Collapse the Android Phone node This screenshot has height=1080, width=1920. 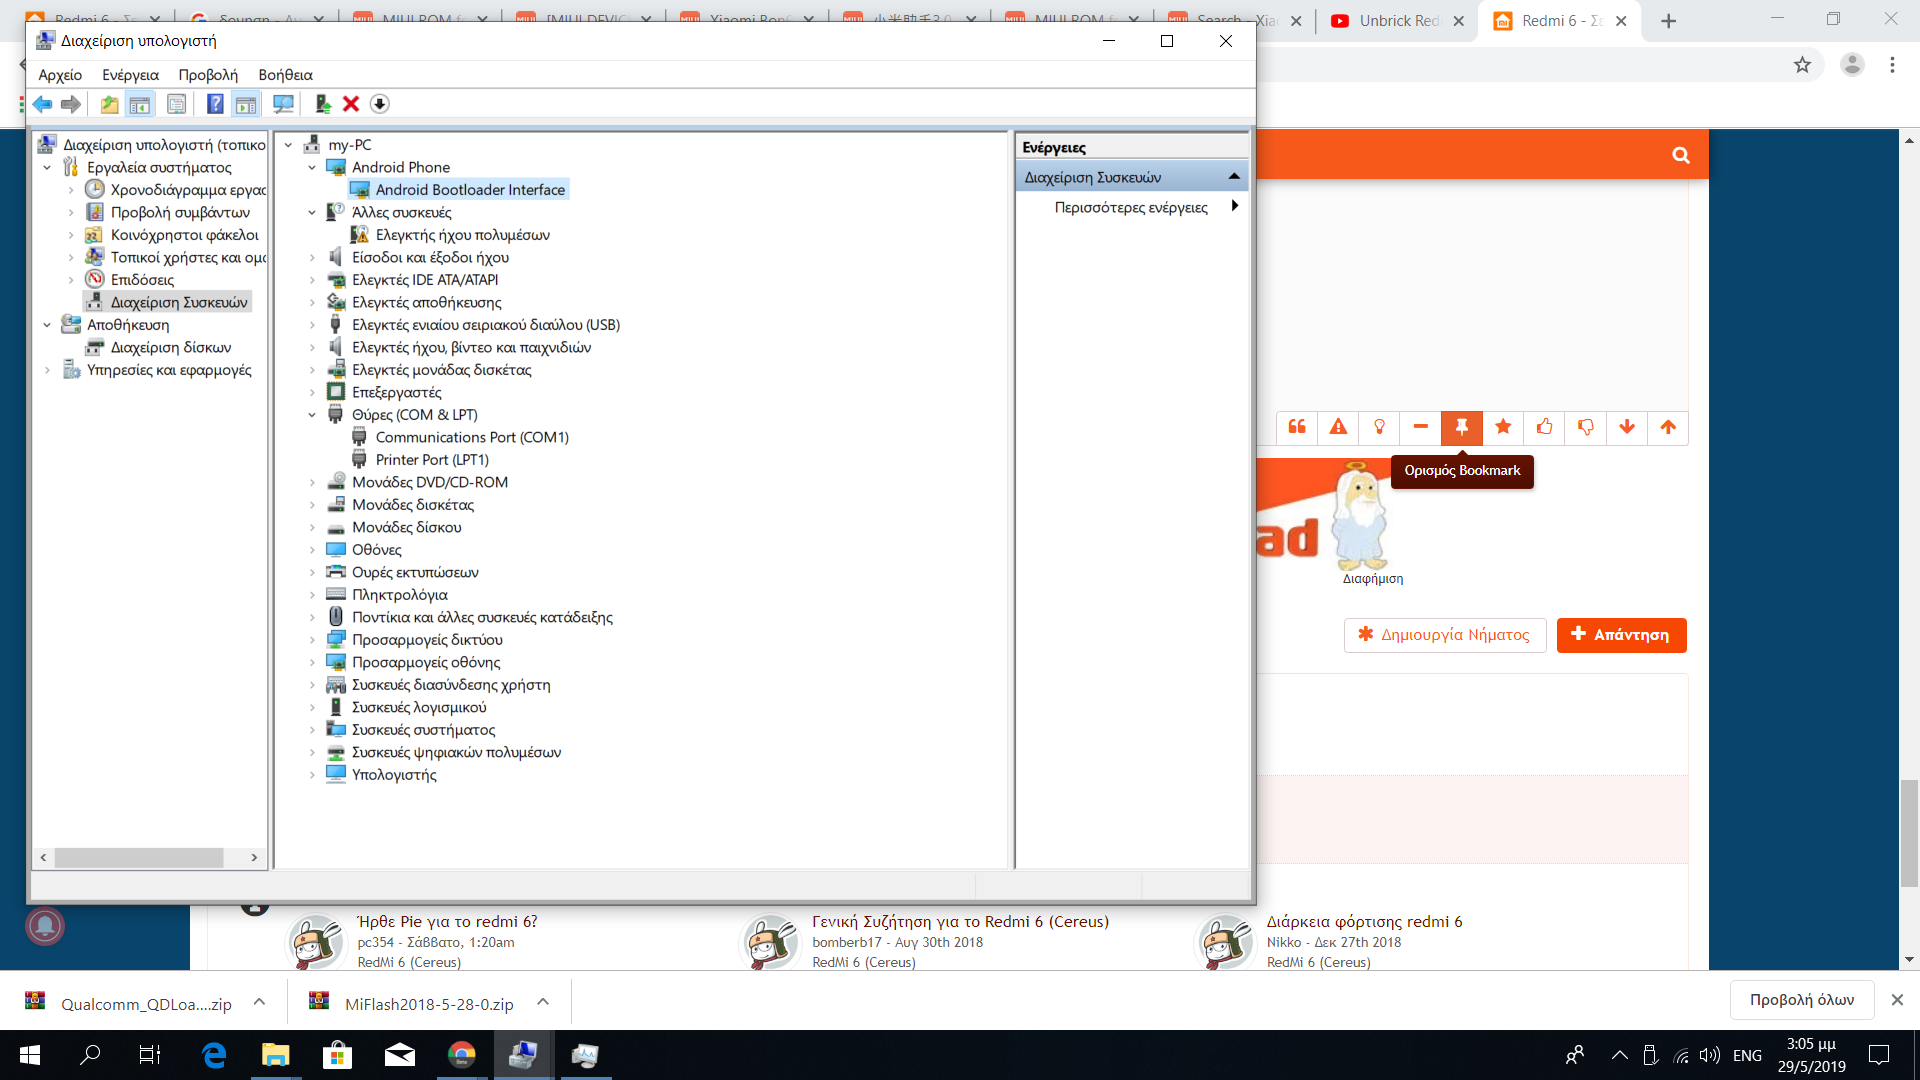pos(312,168)
